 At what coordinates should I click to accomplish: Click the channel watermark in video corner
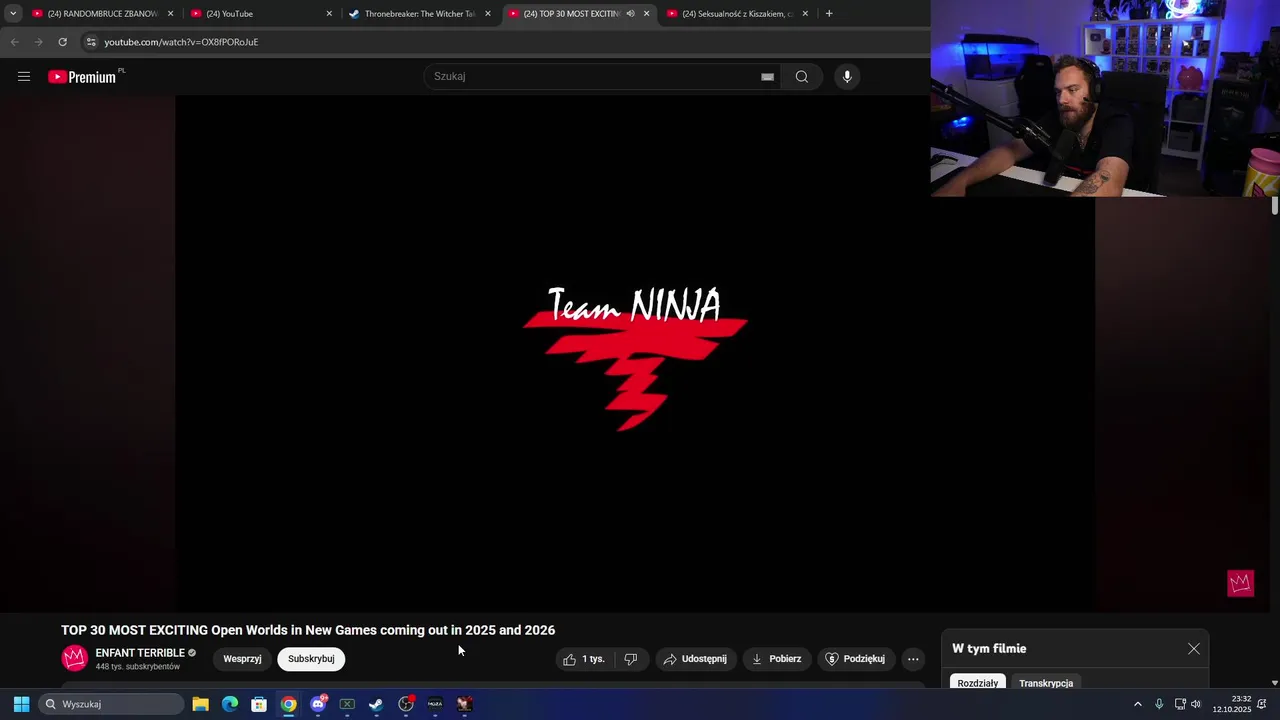tap(1240, 583)
